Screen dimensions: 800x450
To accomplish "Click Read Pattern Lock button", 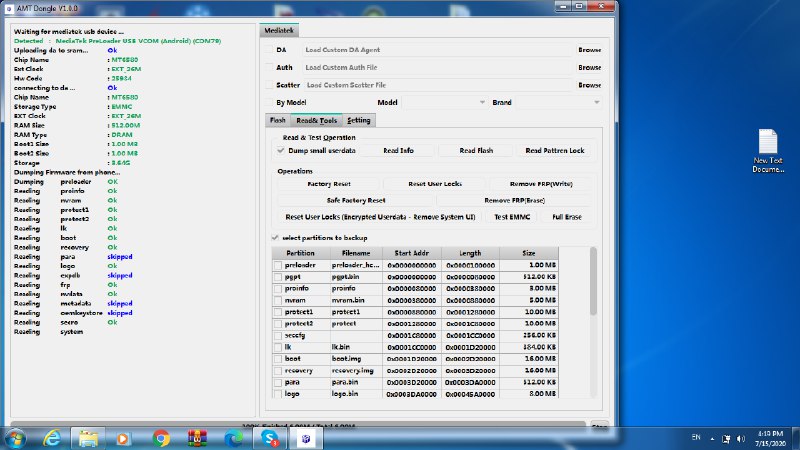I will tap(555, 151).
